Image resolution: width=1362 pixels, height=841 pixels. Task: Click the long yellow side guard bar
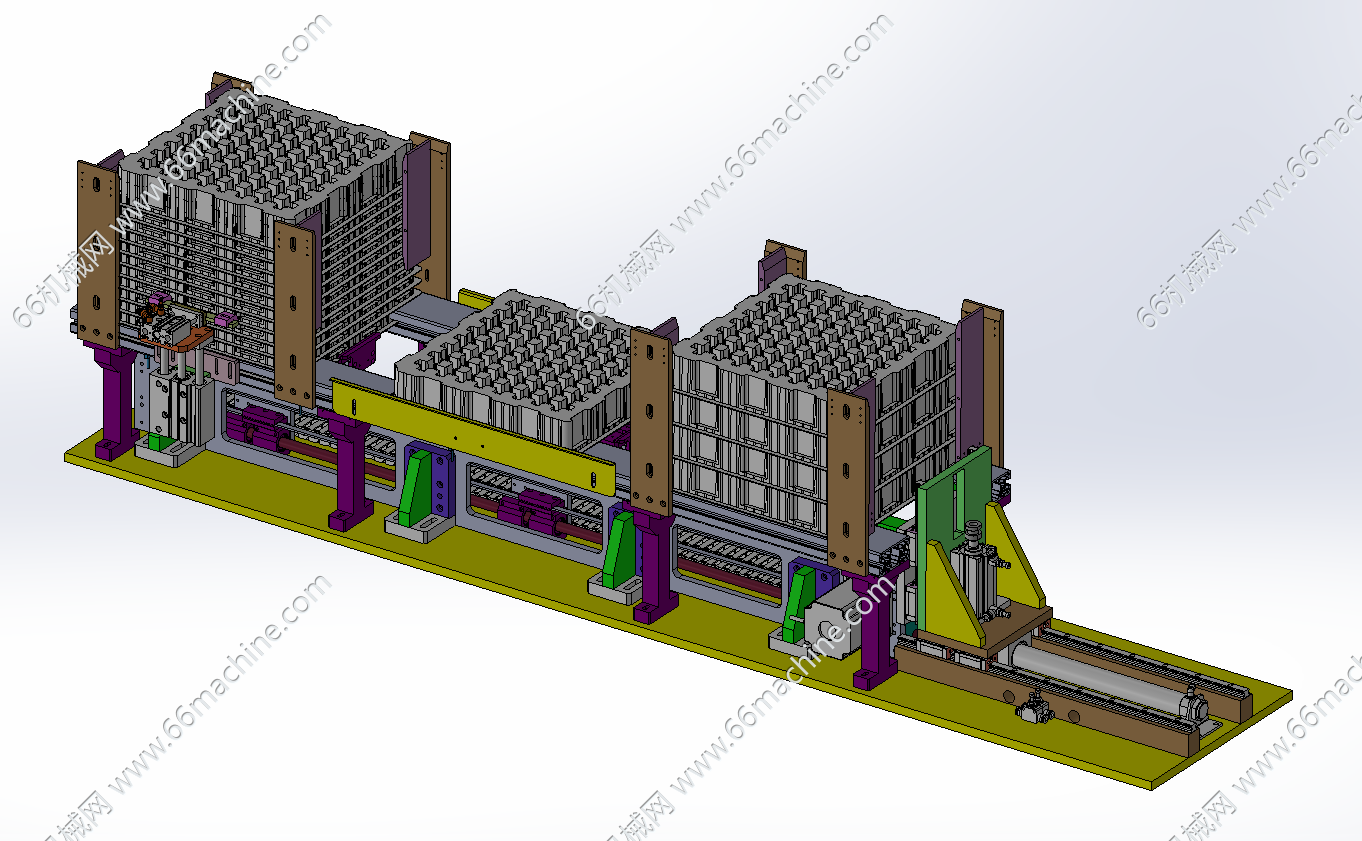[470, 432]
